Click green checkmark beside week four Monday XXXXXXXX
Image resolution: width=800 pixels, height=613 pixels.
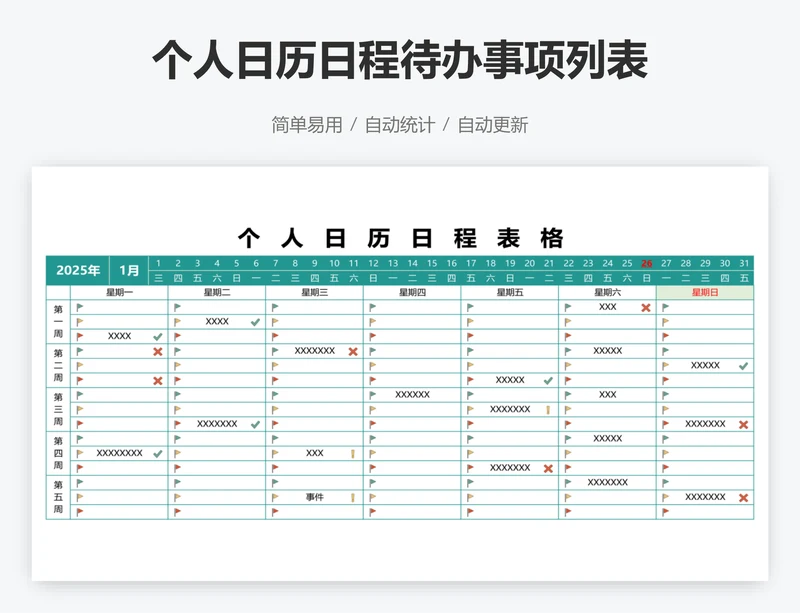coord(158,454)
